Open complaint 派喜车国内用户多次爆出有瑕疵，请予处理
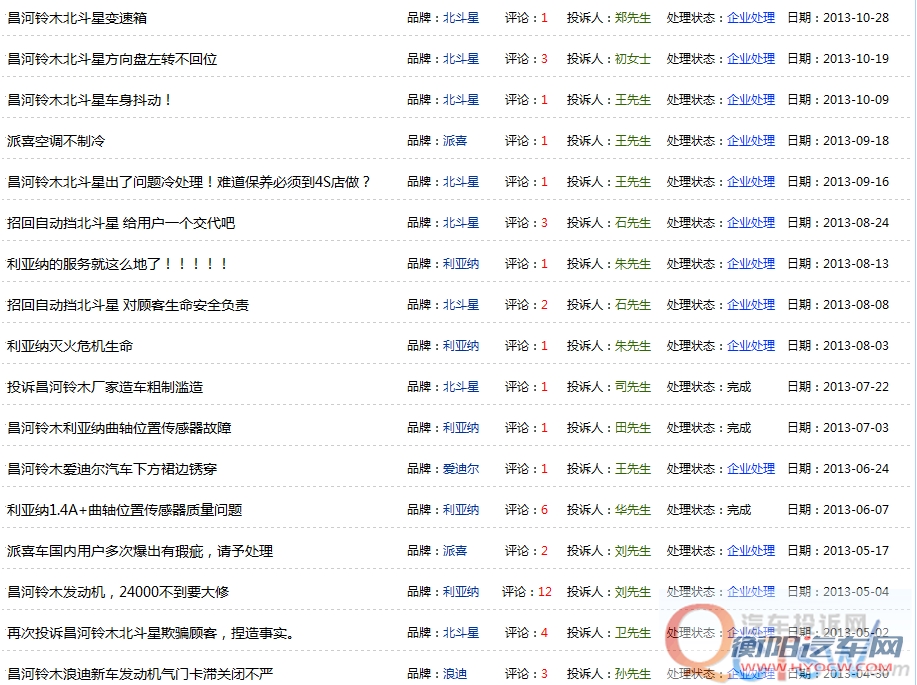This screenshot has height=685, width=917. (140, 550)
